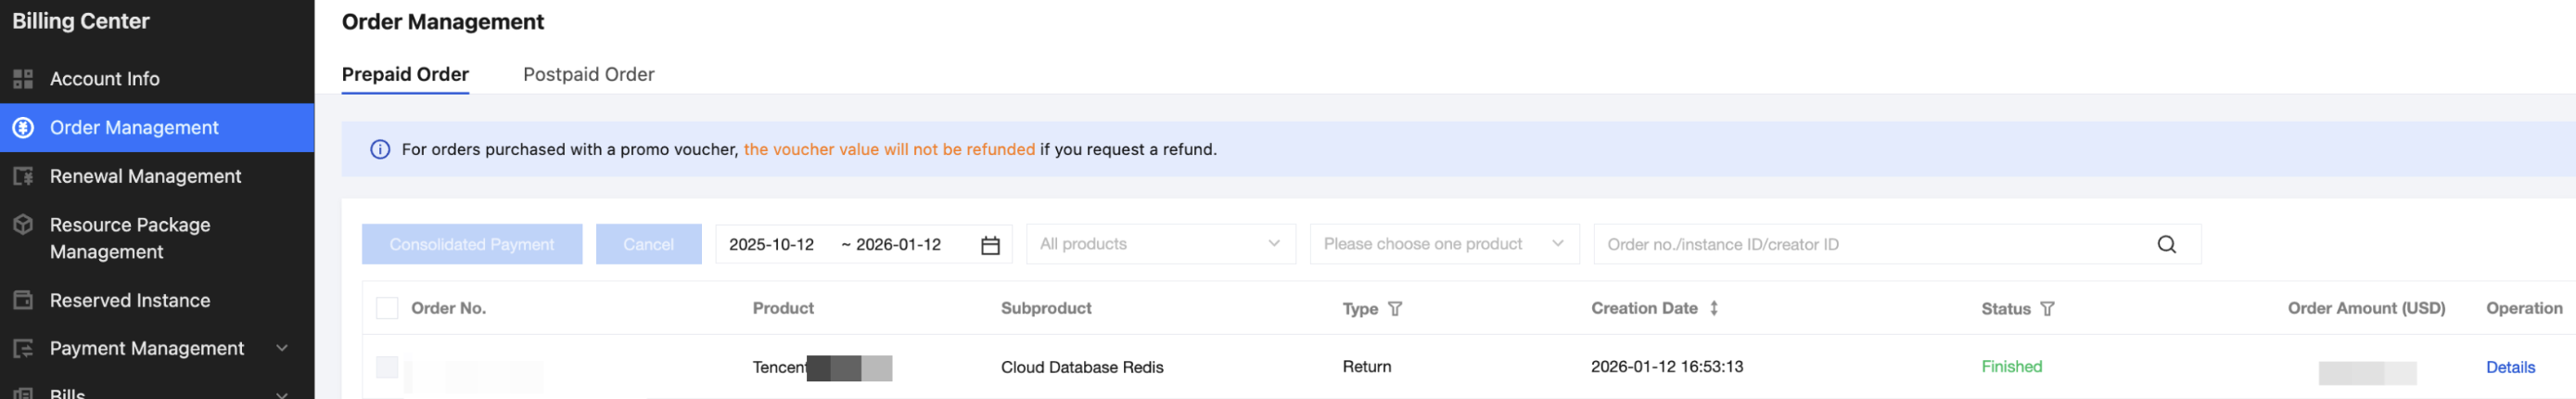This screenshot has height=399, width=2576.
Task: Switch to the Postpaid Order tab
Action: point(588,74)
